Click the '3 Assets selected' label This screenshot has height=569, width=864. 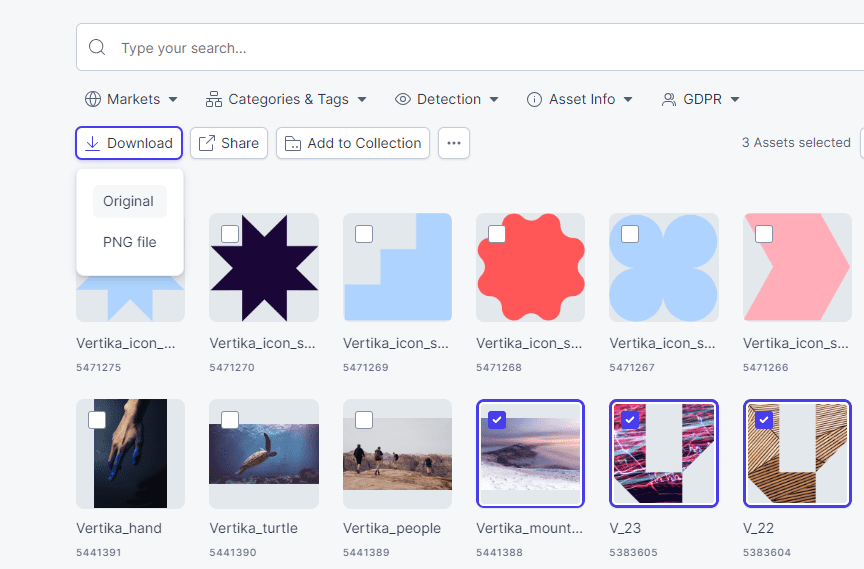coord(796,143)
